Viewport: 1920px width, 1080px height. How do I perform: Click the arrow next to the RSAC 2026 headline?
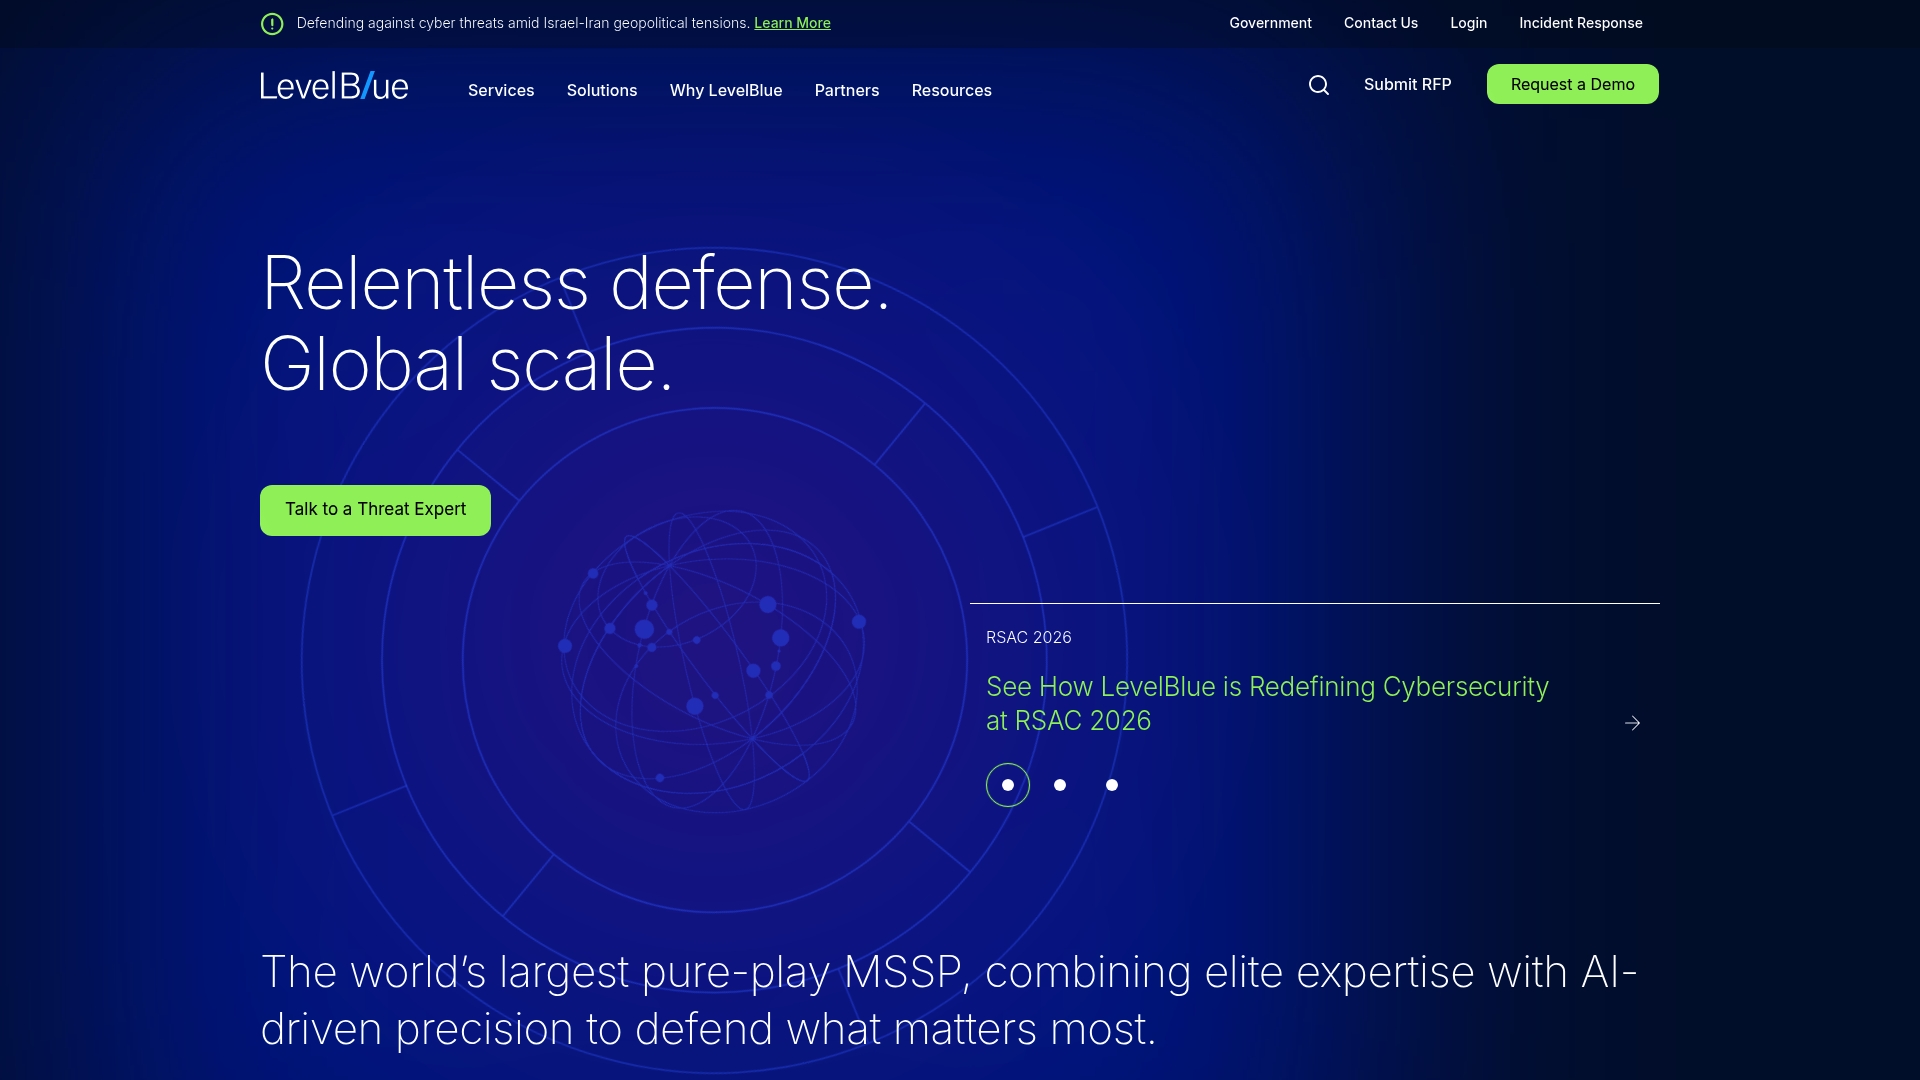point(1633,722)
